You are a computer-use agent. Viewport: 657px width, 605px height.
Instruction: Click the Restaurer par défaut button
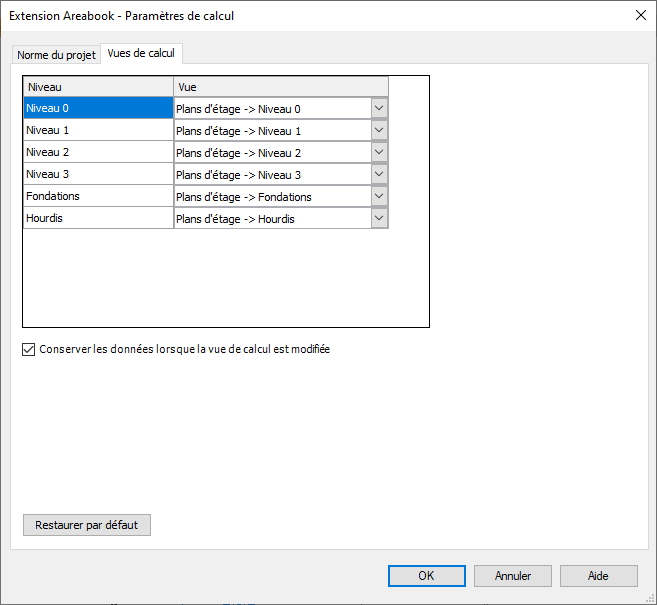pyautogui.click(x=87, y=525)
